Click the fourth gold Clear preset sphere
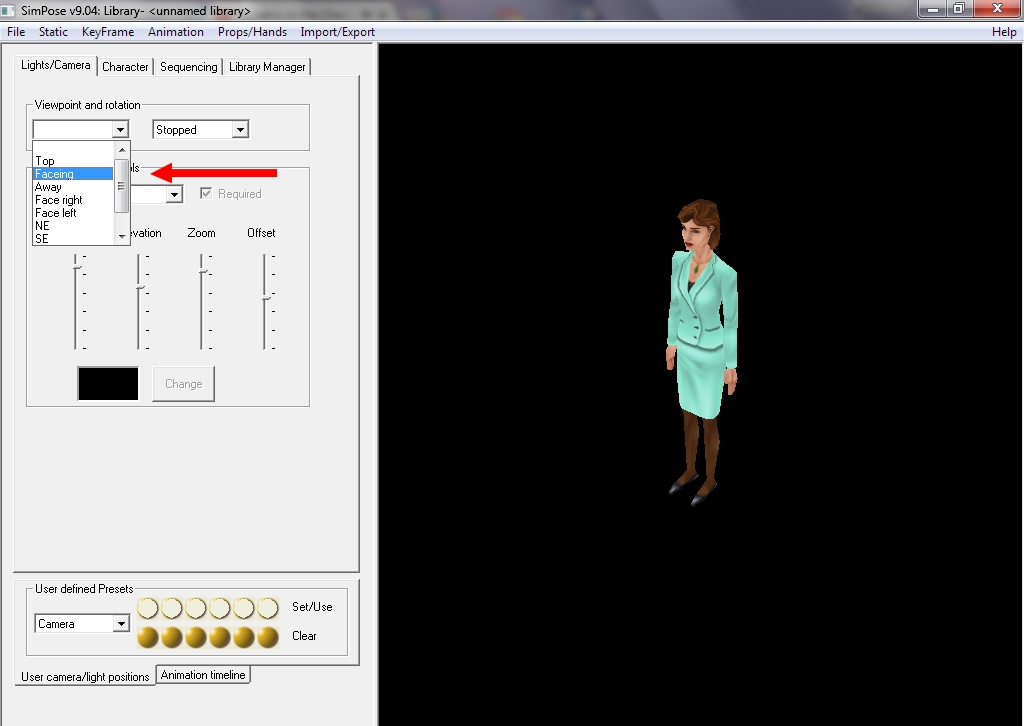This screenshot has width=1024, height=726. [x=220, y=637]
